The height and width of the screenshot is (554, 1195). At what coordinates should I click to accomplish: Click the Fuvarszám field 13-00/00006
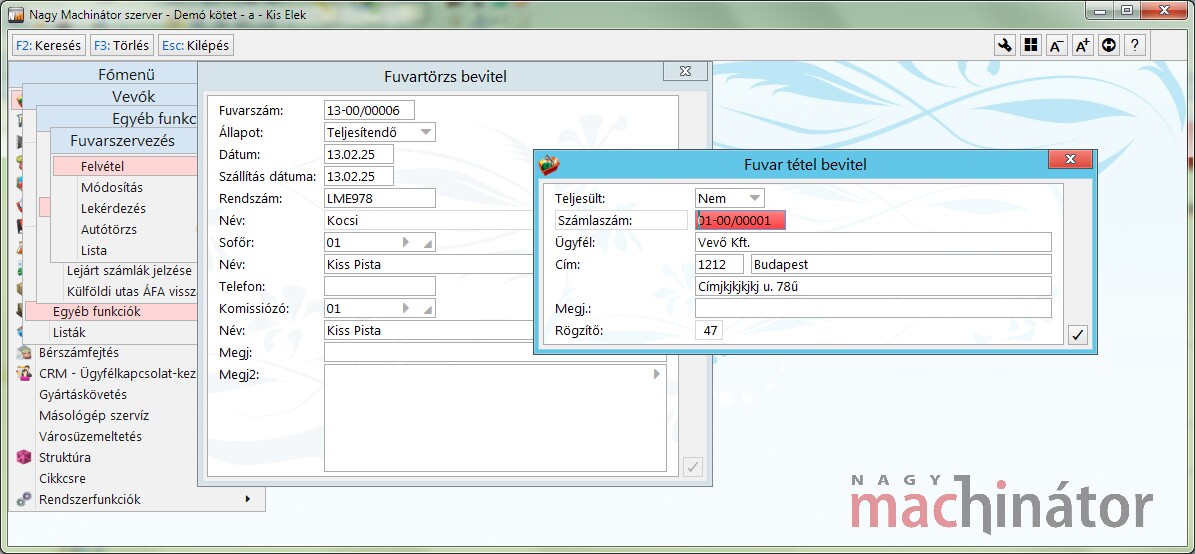370,110
